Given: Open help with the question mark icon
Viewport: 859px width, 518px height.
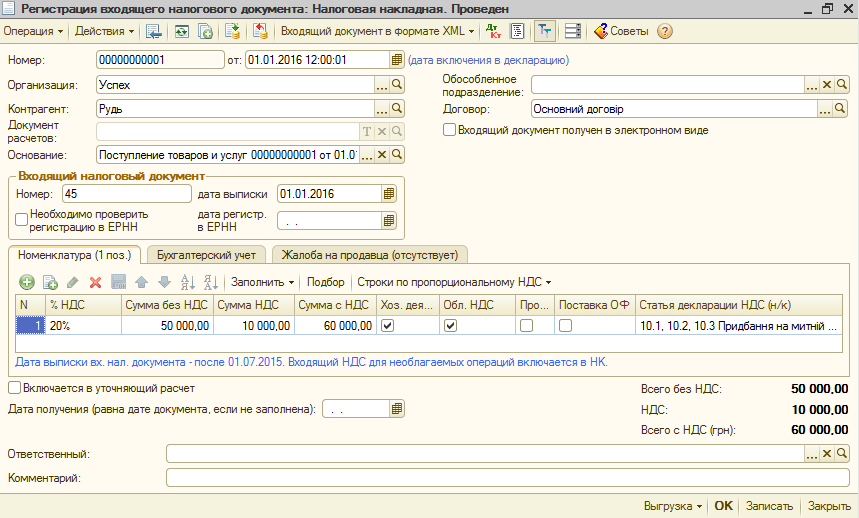Looking at the screenshot, I should click(x=665, y=31).
